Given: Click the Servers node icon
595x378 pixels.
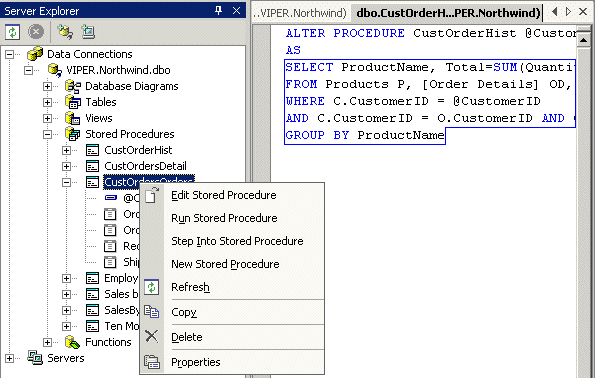Looking at the screenshot, I should pos(35,358).
